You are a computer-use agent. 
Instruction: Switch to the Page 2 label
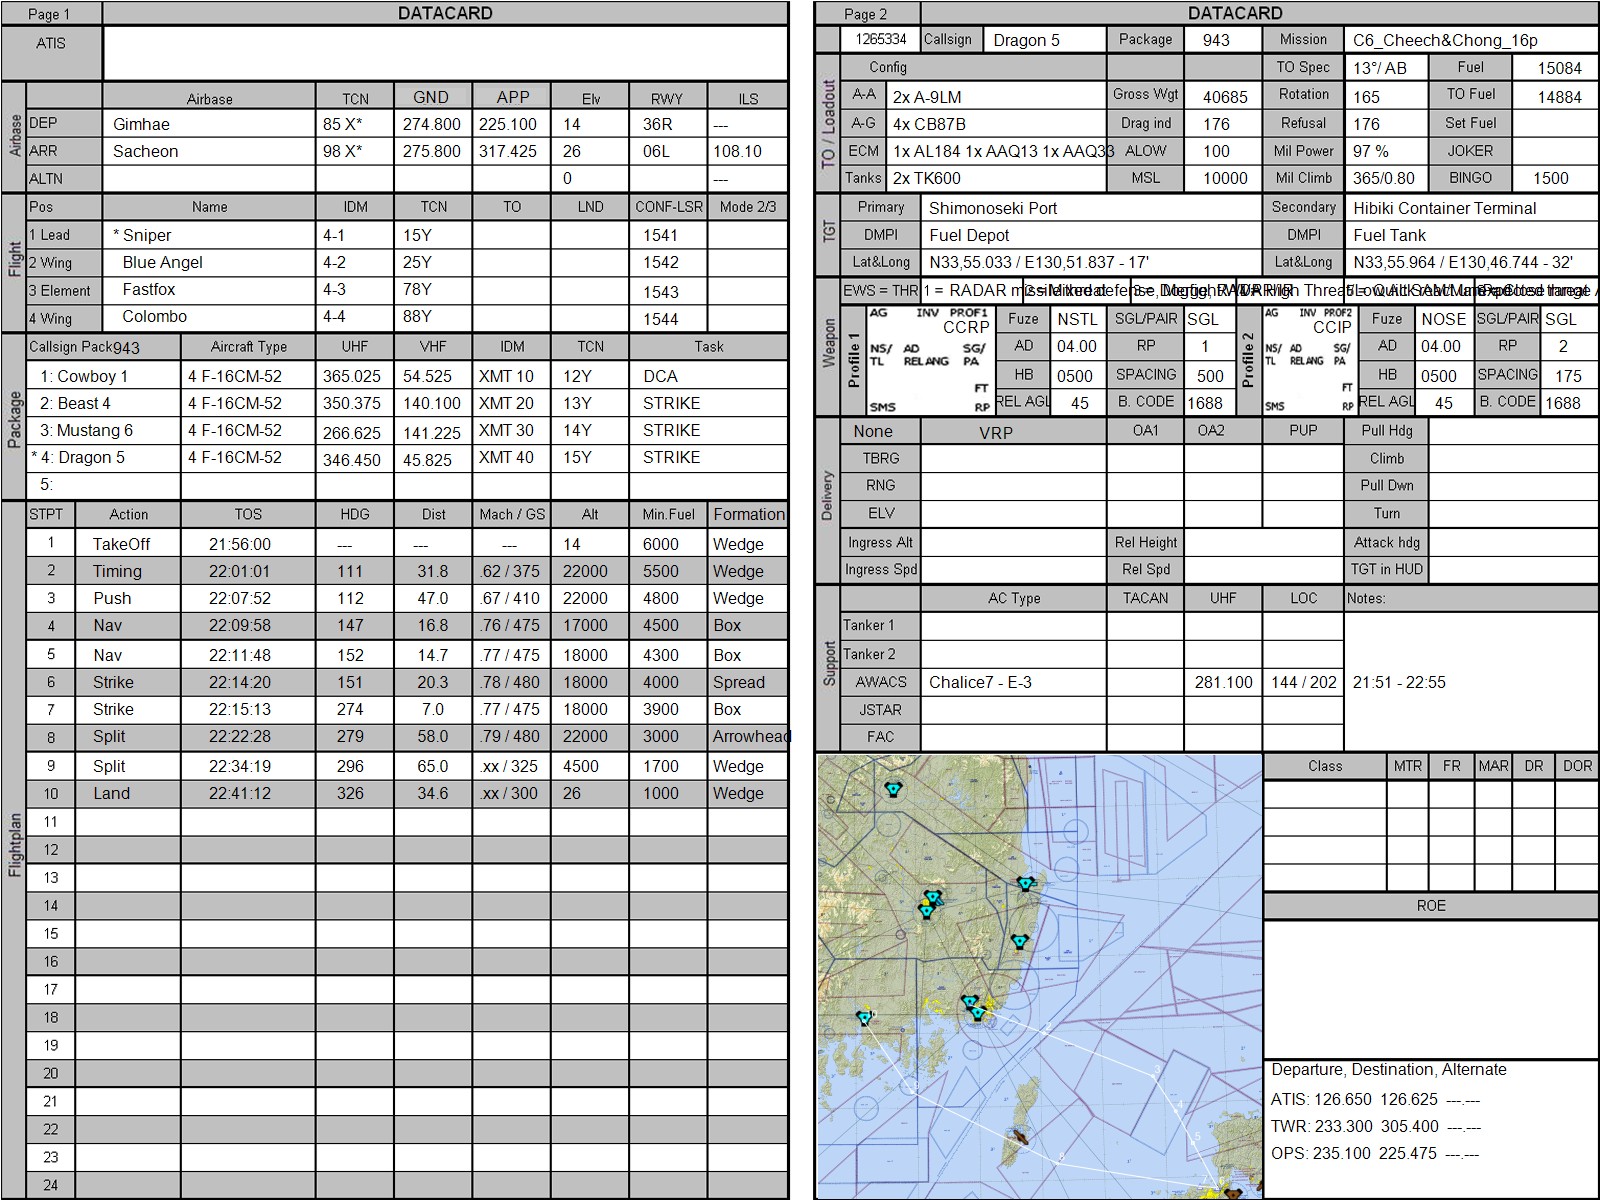pyautogui.click(x=866, y=14)
